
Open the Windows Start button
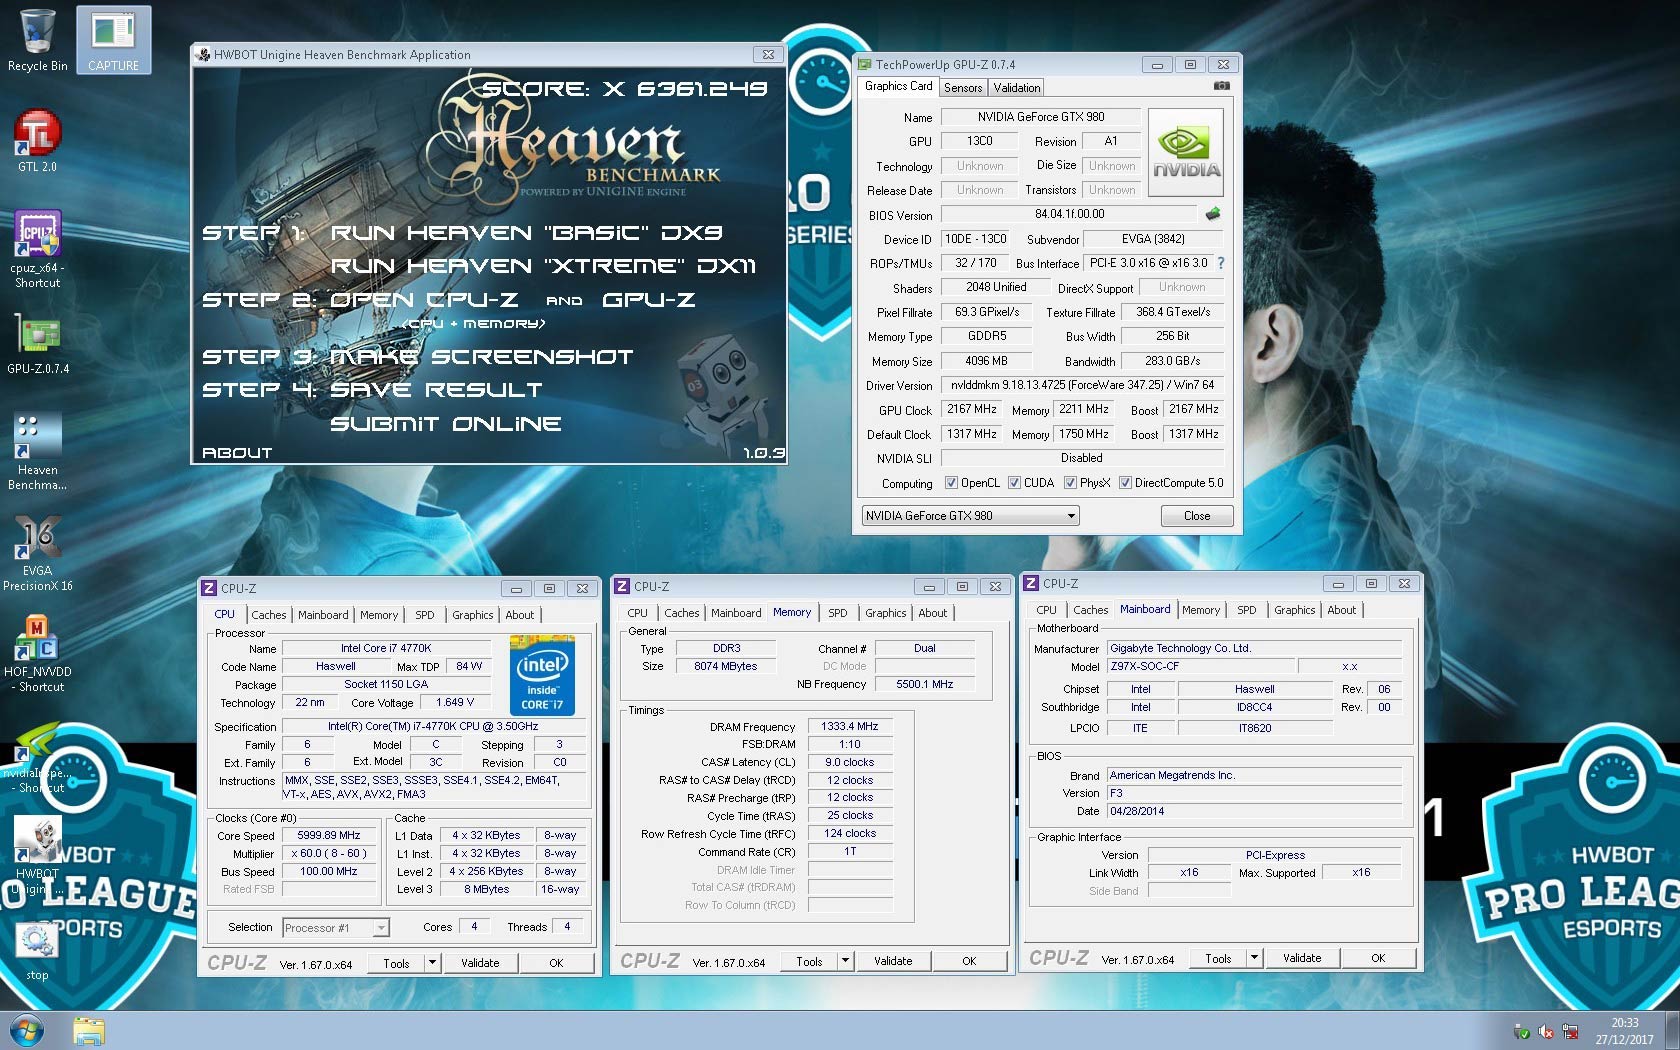[x=25, y=1030]
